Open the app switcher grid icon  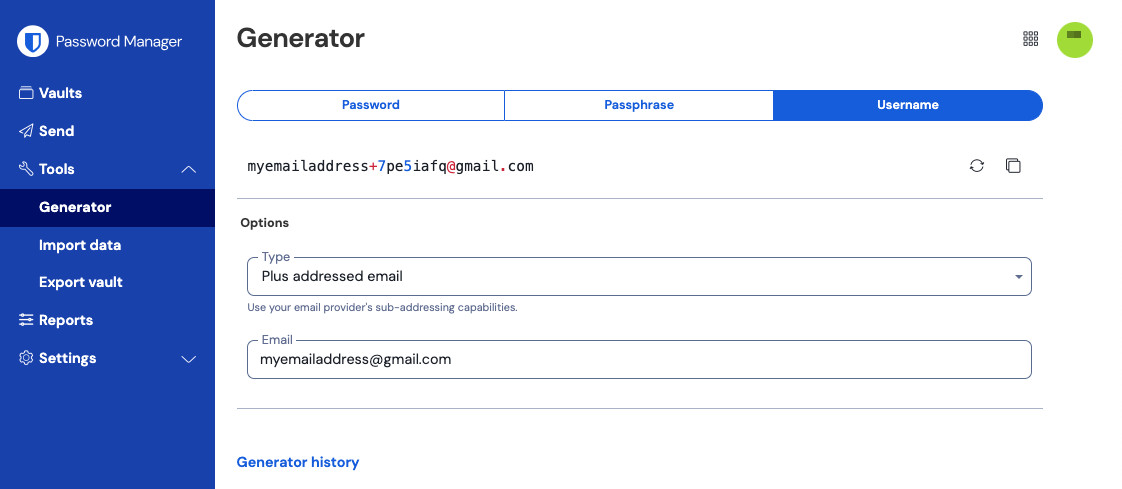click(x=1031, y=39)
